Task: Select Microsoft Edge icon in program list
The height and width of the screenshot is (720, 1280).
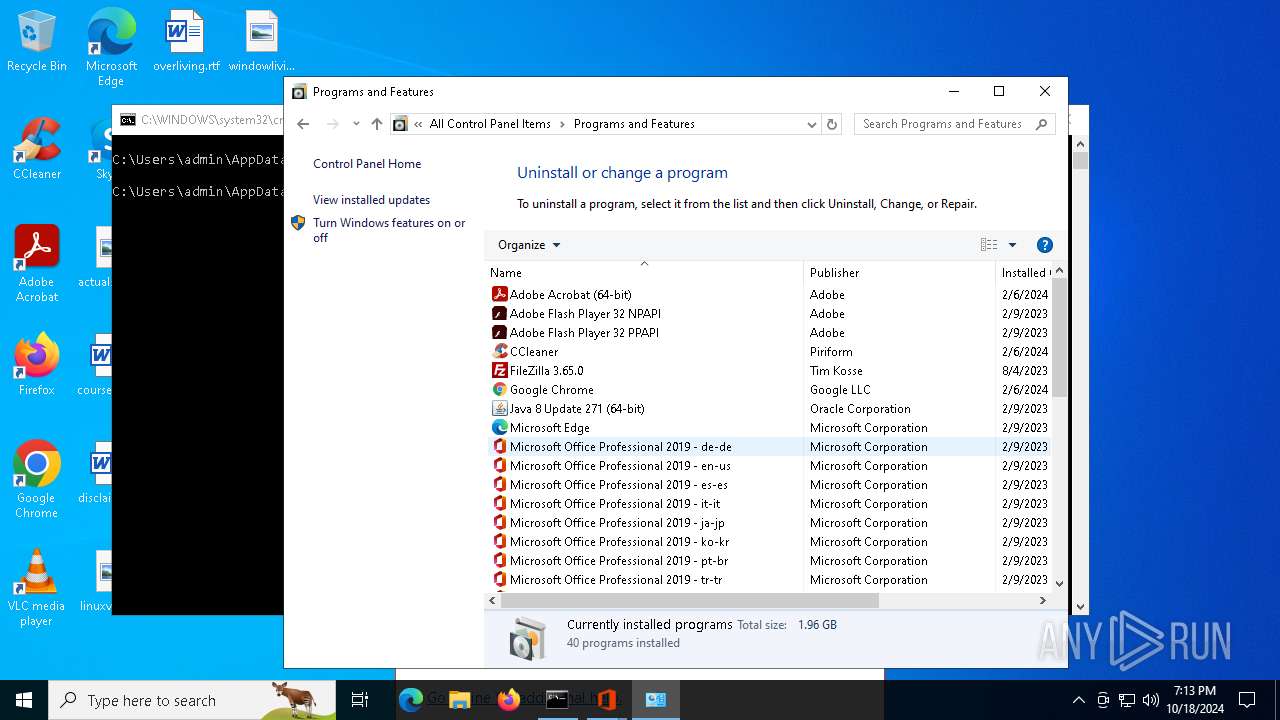Action: [x=500, y=427]
